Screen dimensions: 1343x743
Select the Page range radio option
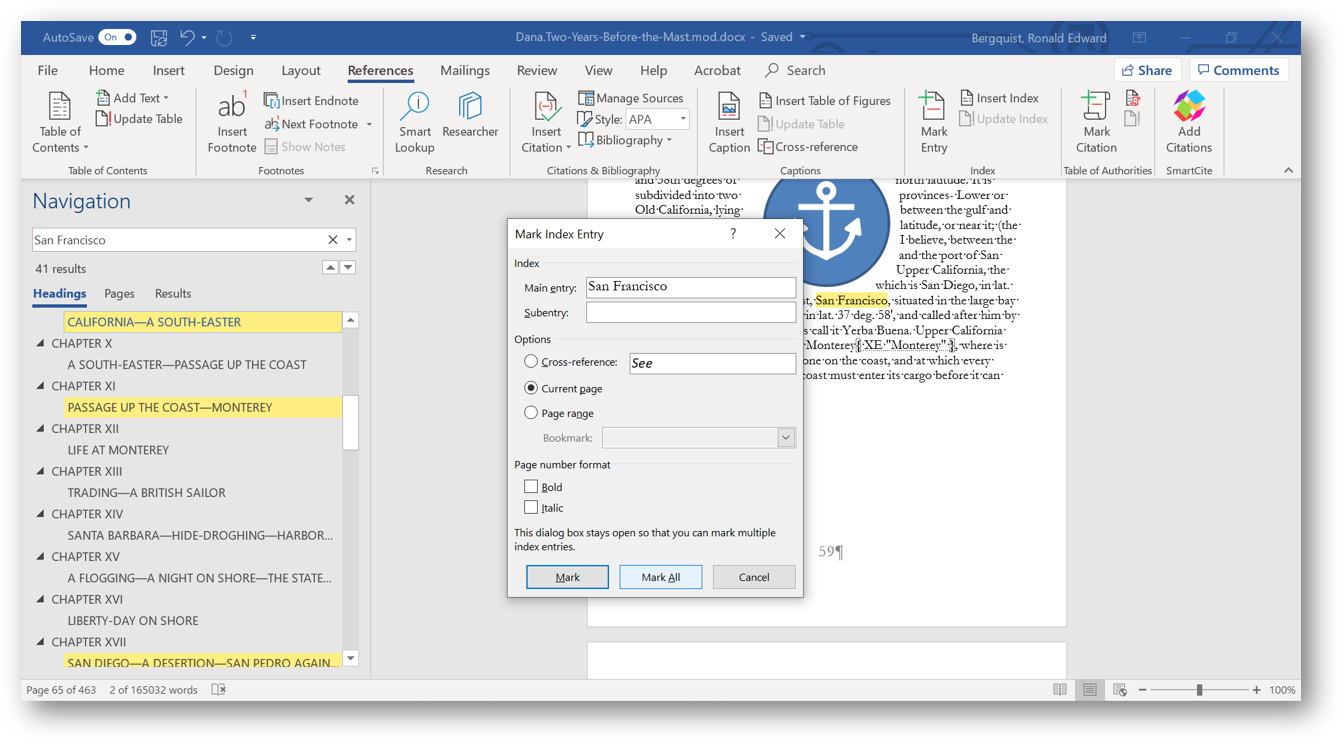tap(531, 413)
